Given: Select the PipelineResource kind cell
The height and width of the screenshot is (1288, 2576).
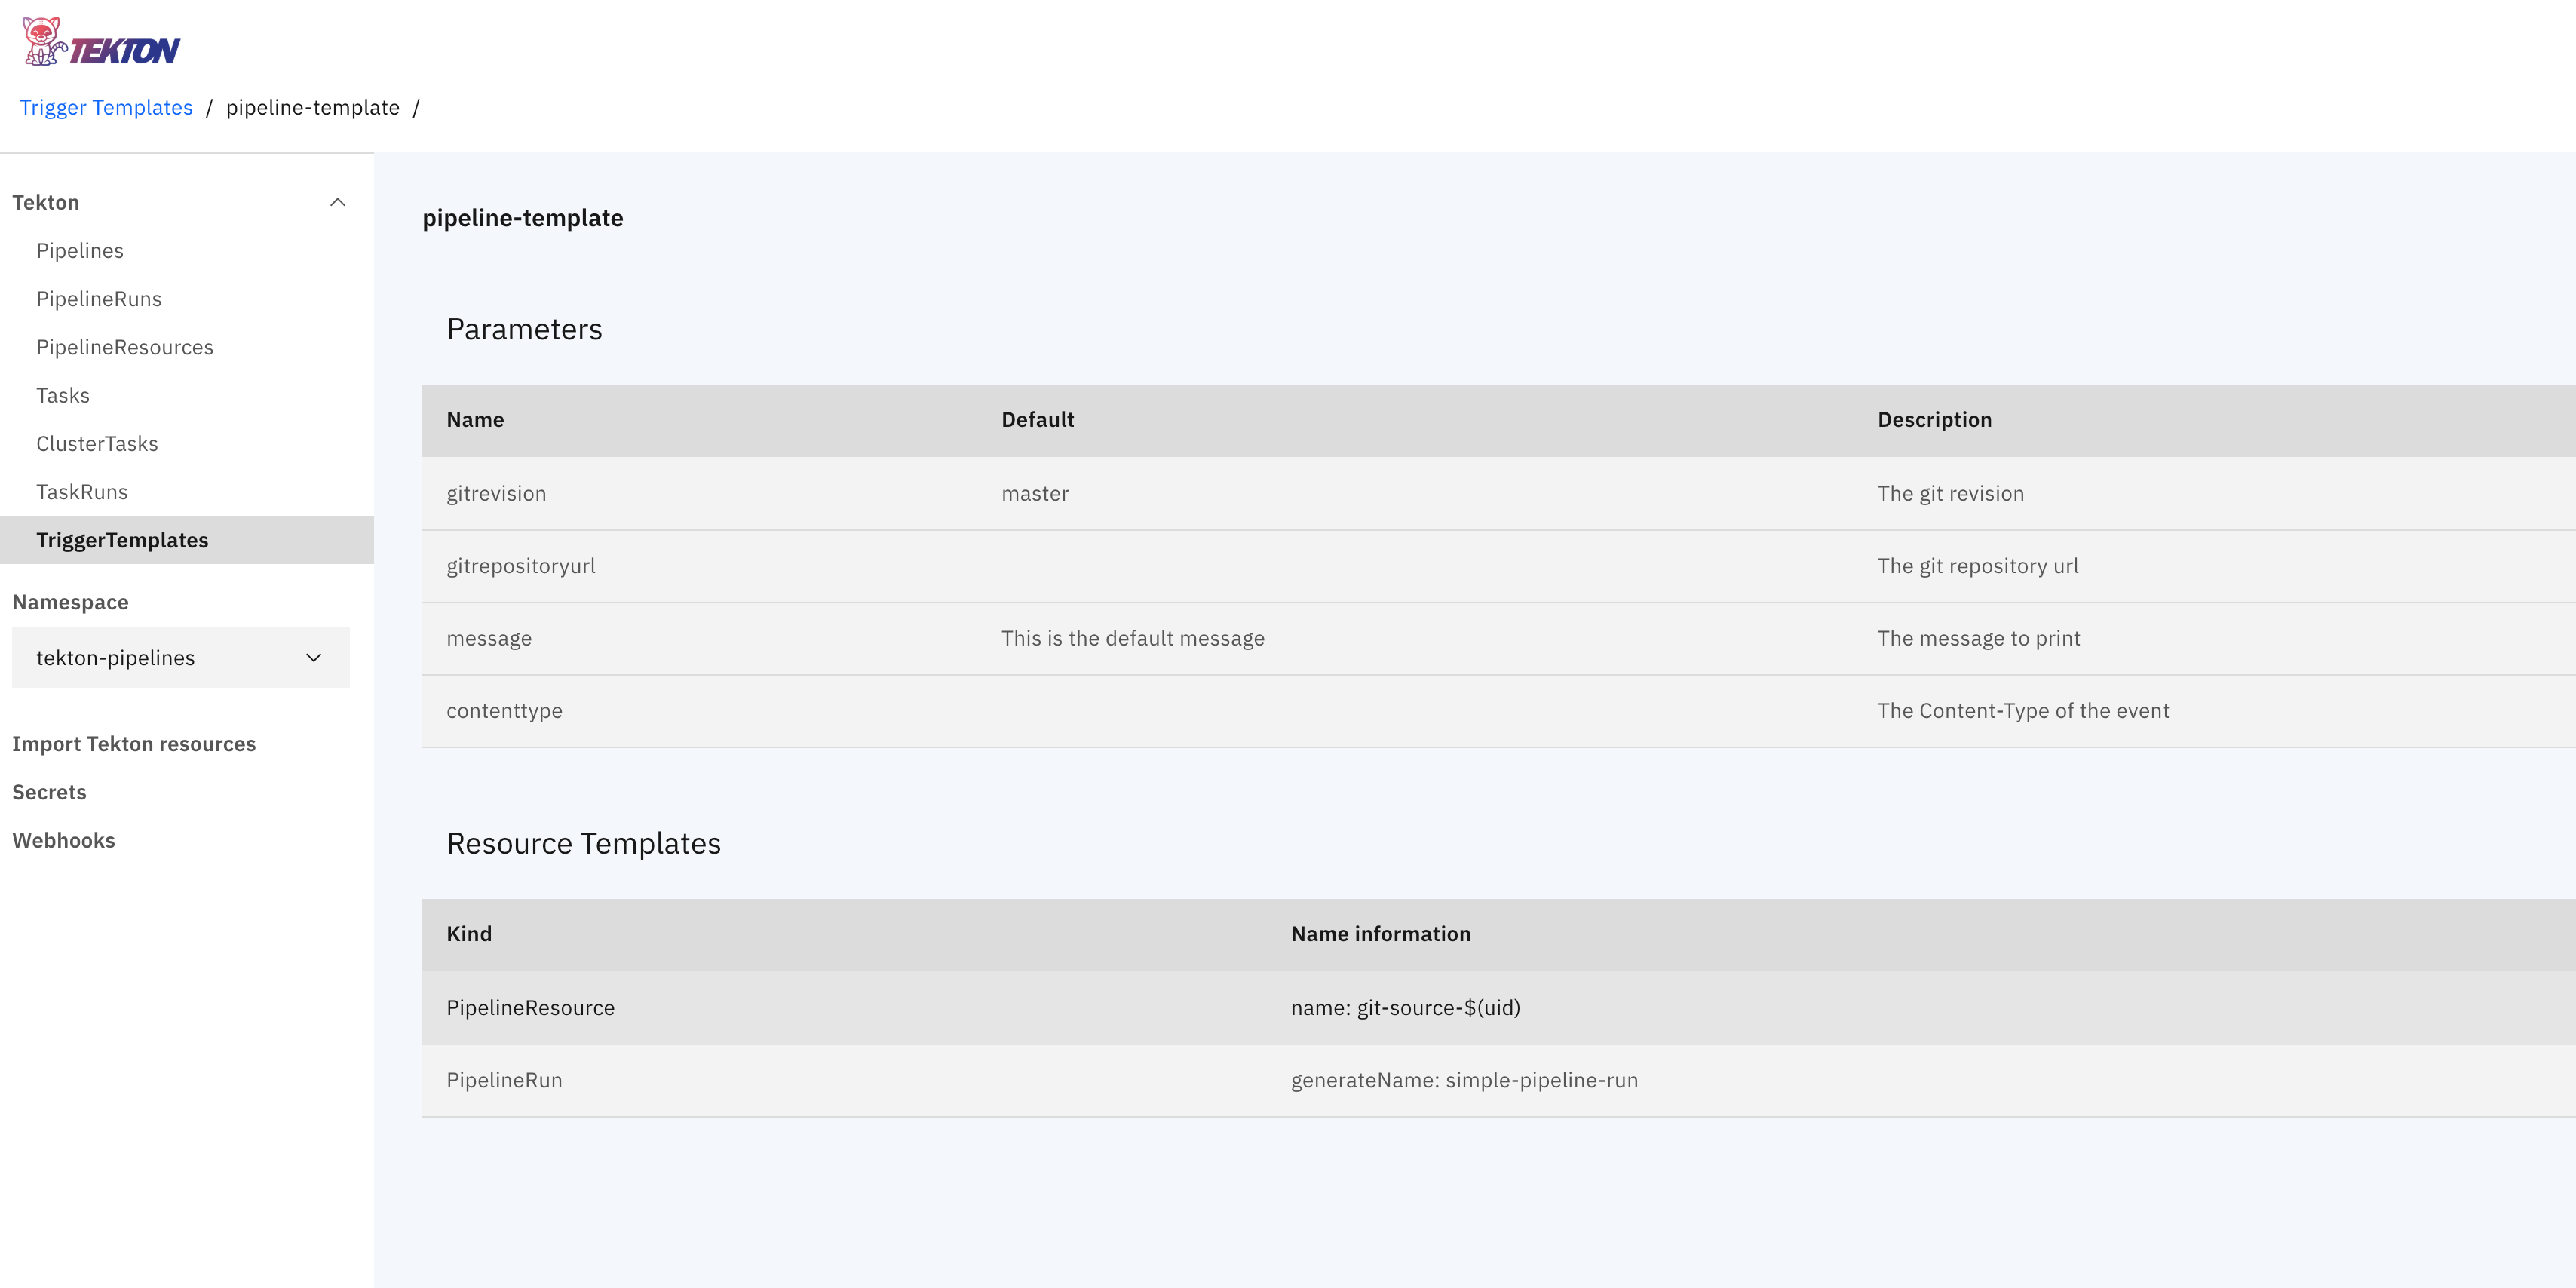Looking at the screenshot, I should coord(530,1008).
